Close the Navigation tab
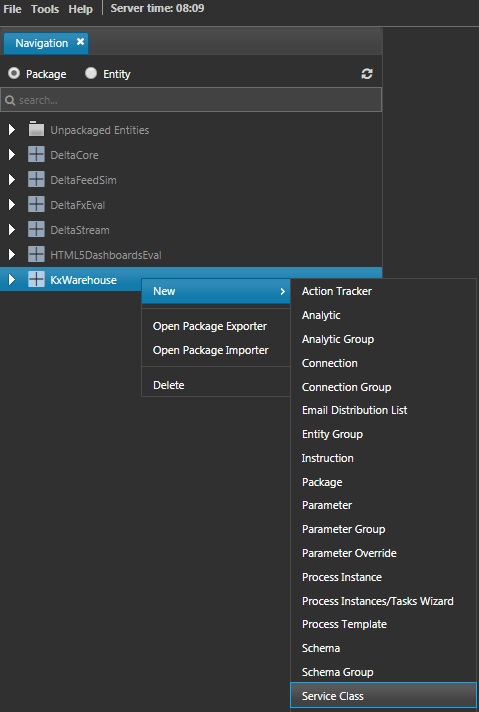This screenshot has height=712, width=479. (80, 42)
